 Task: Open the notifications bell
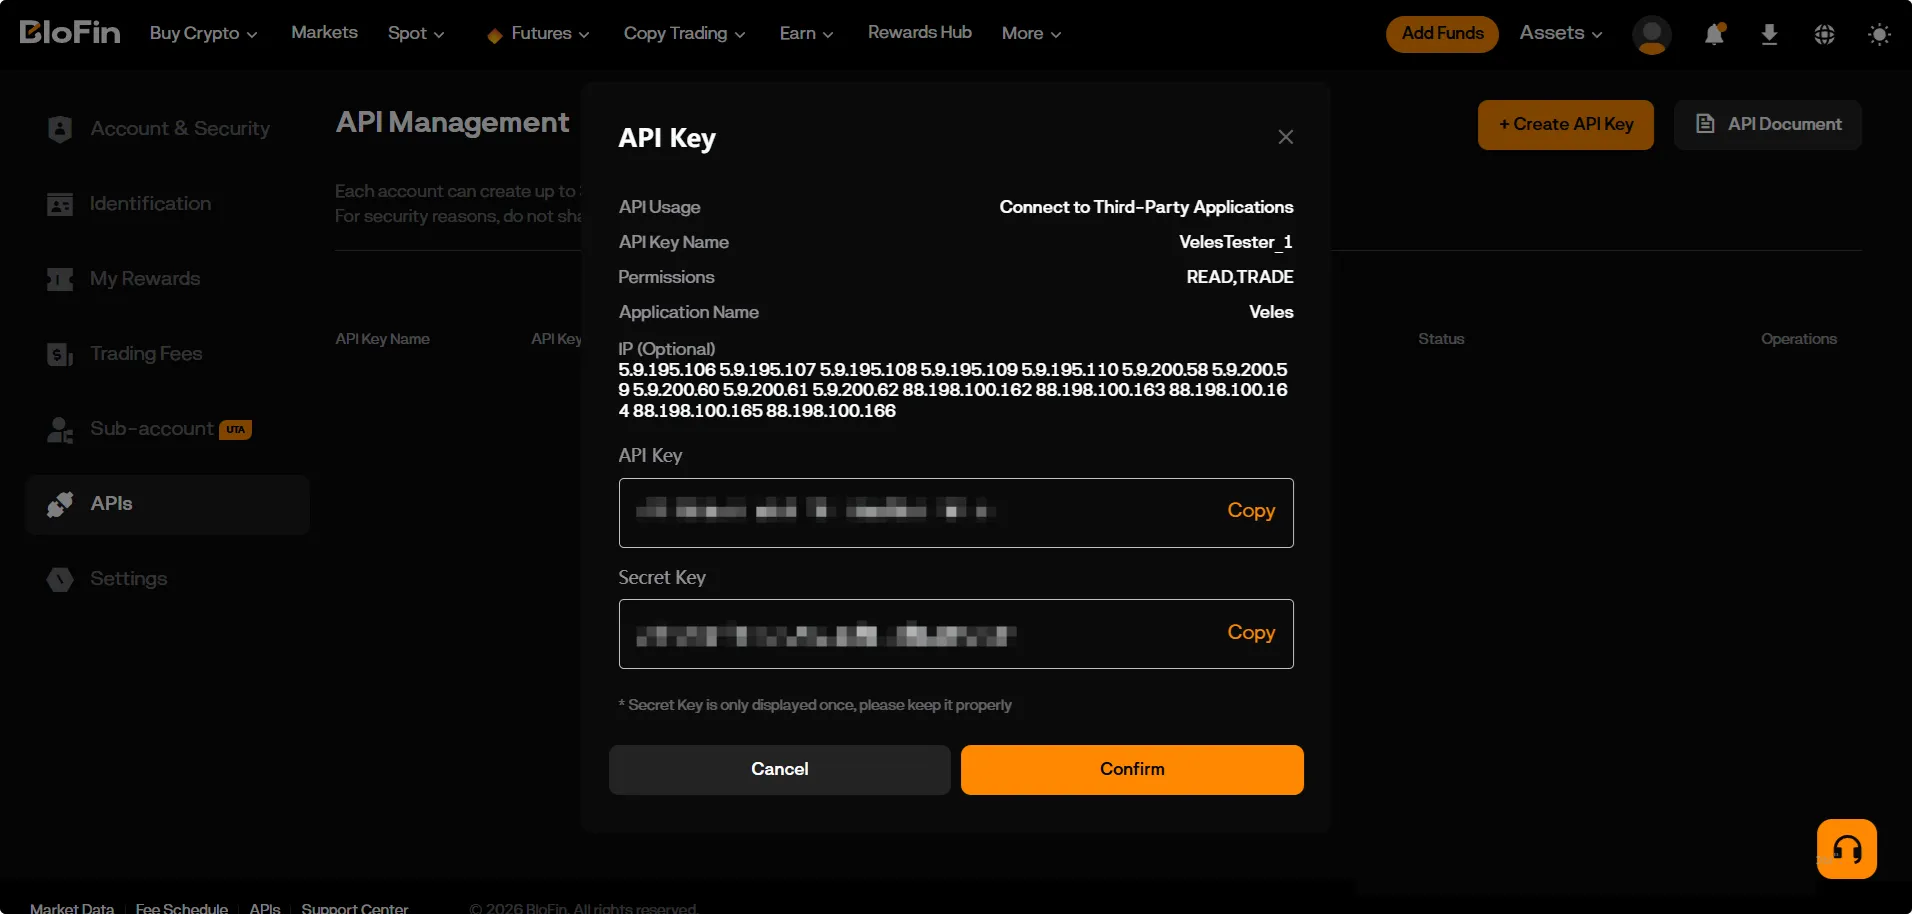tap(1714, 34)
